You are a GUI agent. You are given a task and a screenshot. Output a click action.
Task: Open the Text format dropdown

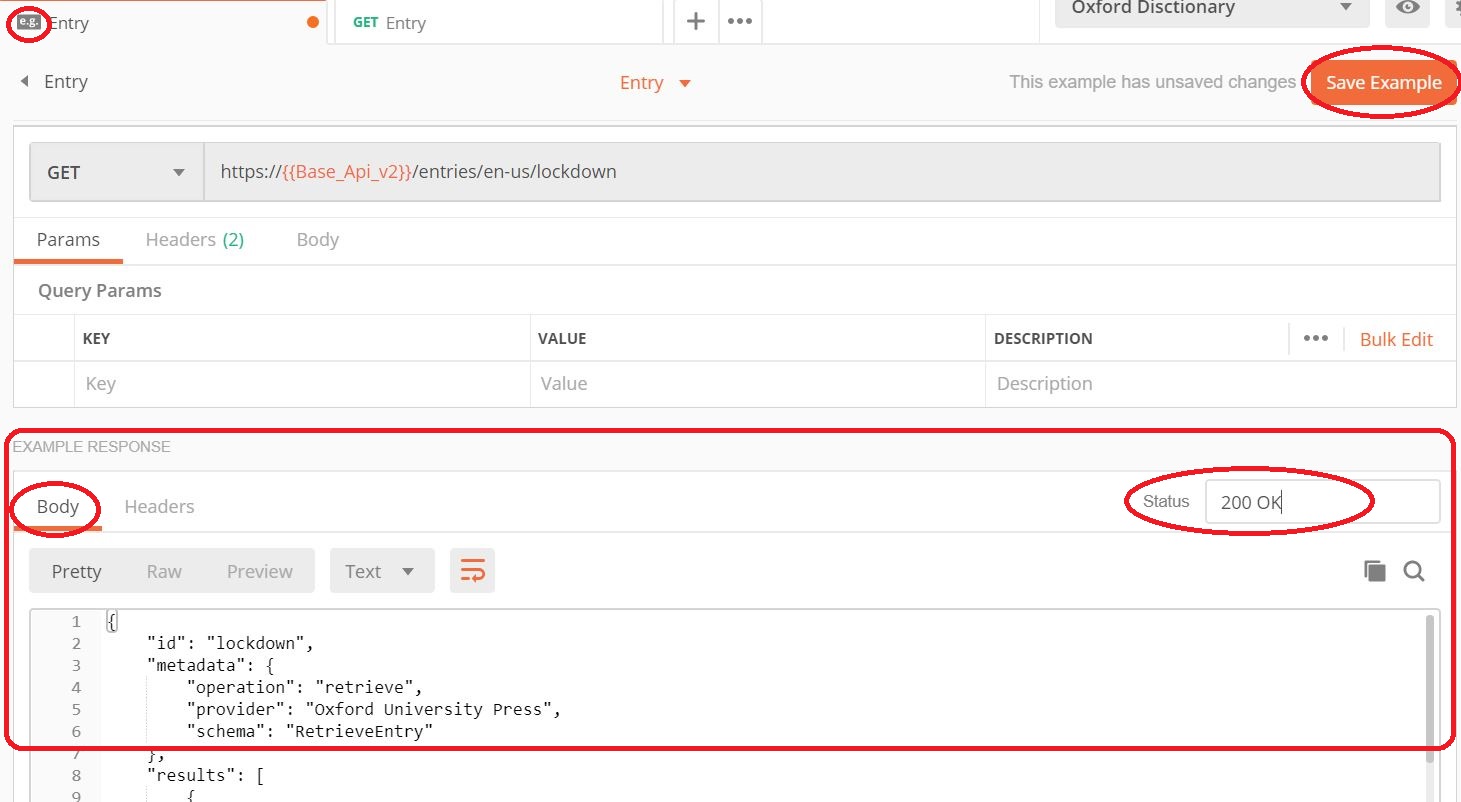coord(381,571)
